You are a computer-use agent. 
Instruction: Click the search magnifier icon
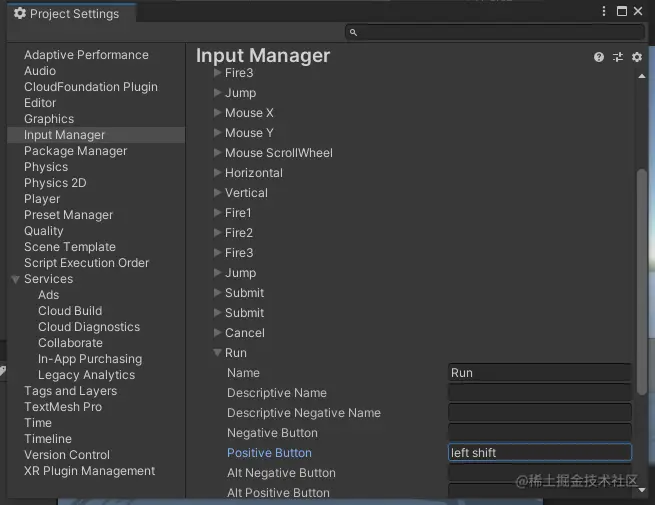click(353, 33)
